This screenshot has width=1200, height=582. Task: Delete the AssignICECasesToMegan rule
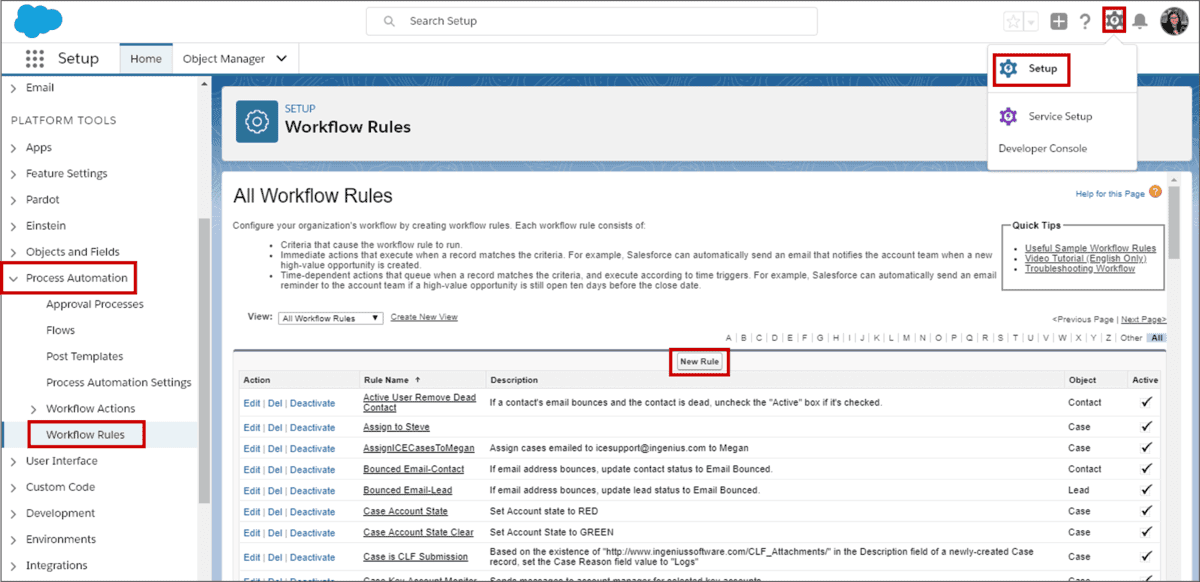pos(275,449)
